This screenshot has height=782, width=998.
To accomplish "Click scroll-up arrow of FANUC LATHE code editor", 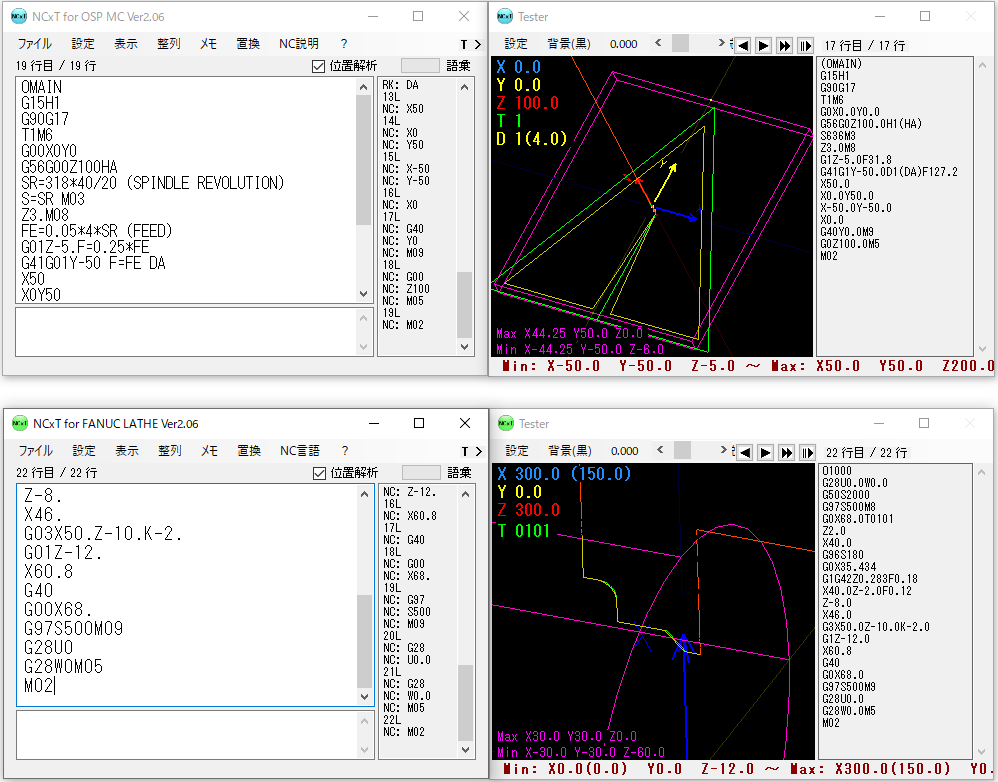I will [x=365, y=494].
